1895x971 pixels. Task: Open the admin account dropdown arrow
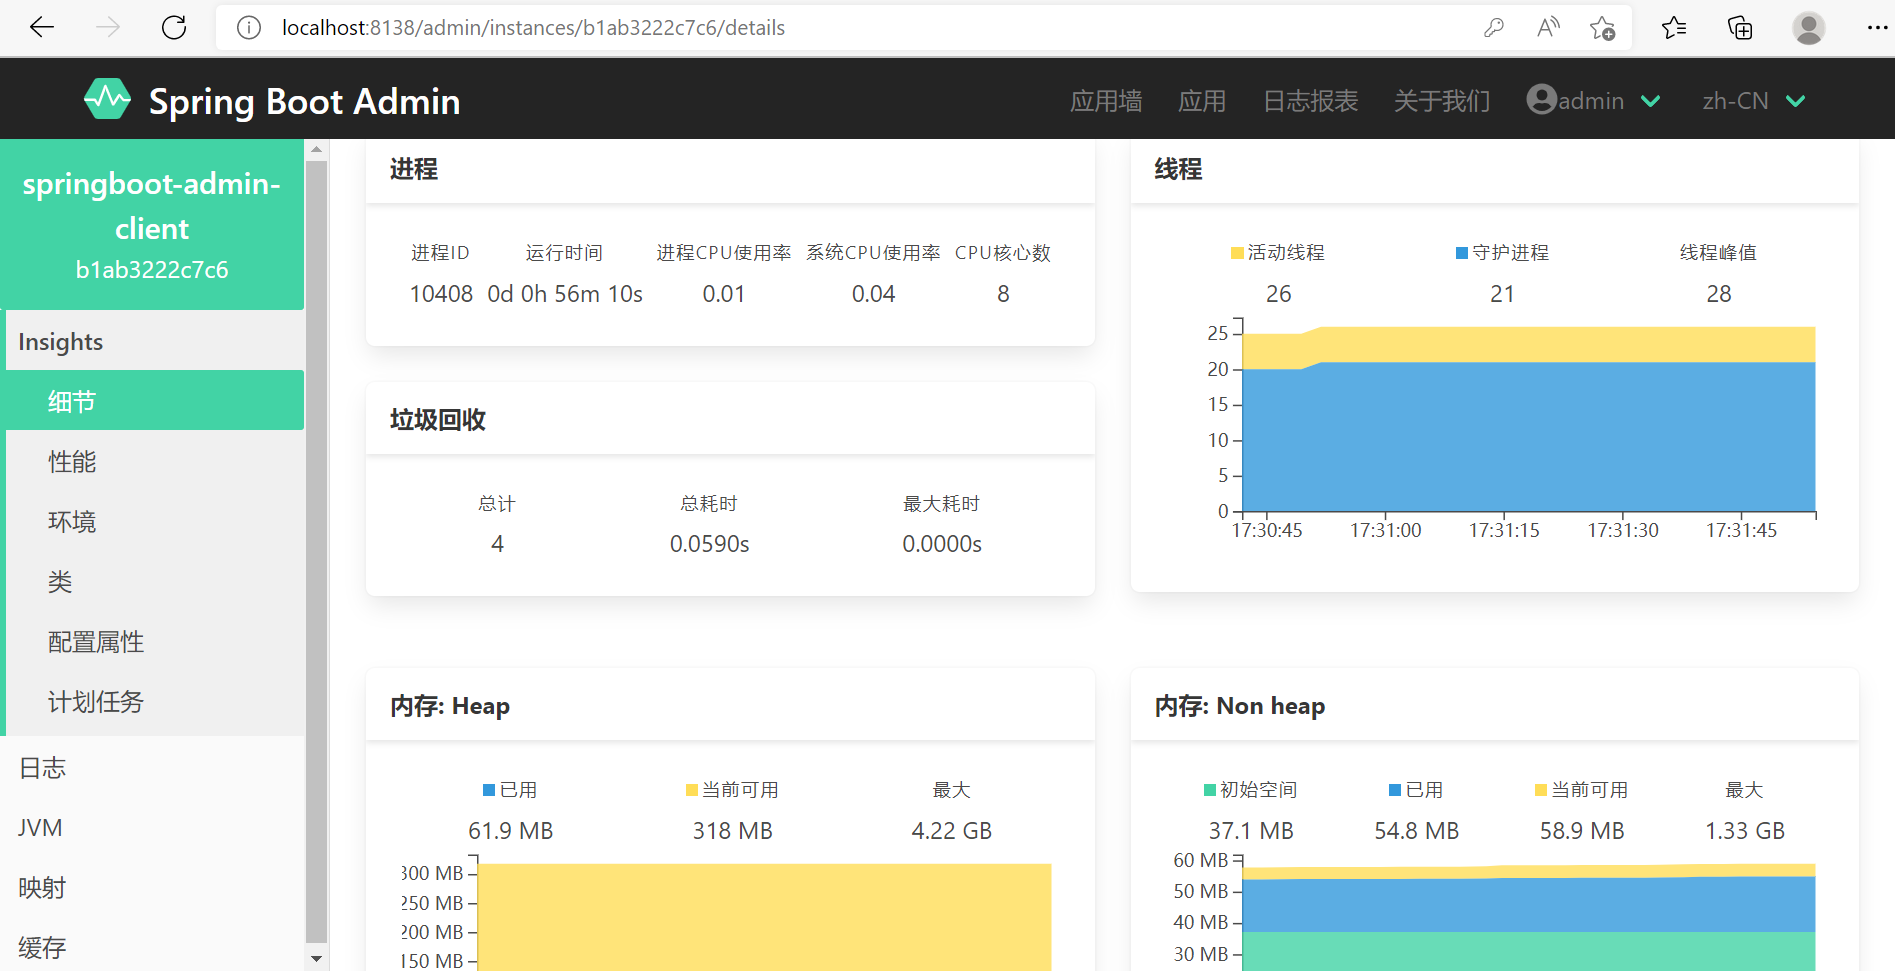[x=1651, y=101]
